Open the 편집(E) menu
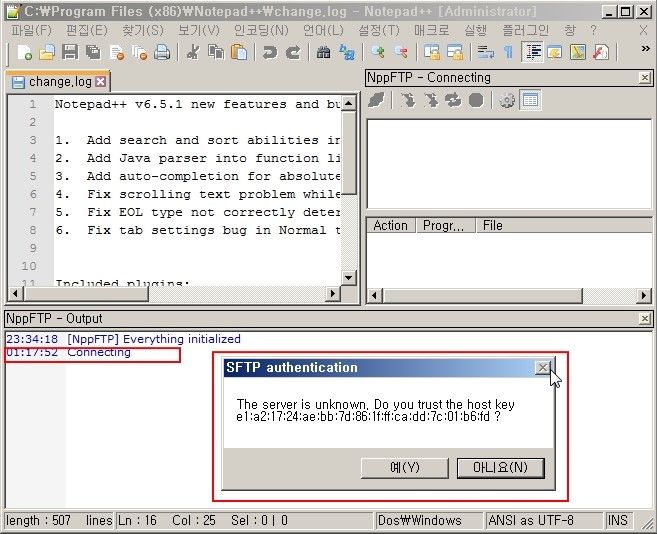The width and height of the screenshot is (657, 534). (86, 30)
